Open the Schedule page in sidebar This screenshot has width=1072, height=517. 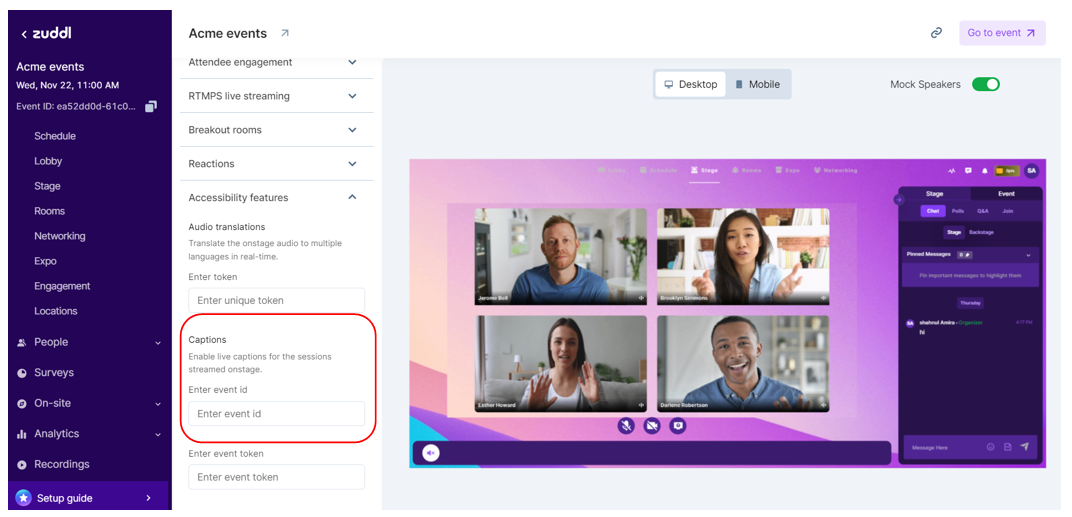(55, 136)
